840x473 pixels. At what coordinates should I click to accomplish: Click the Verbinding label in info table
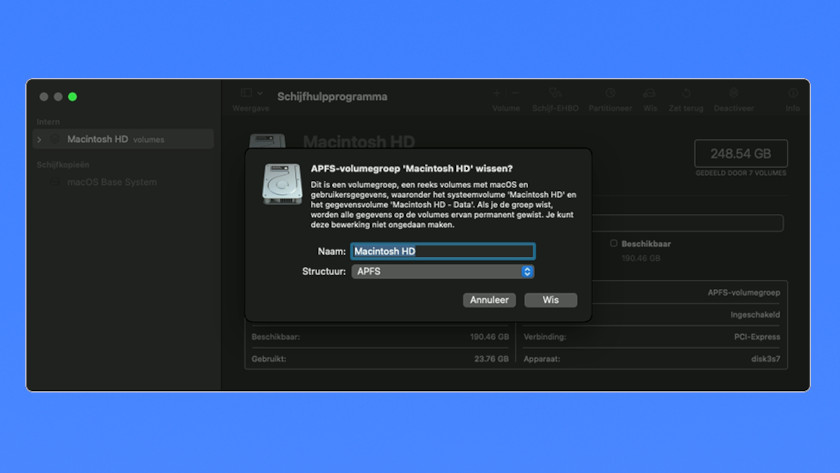coord(545,337)
